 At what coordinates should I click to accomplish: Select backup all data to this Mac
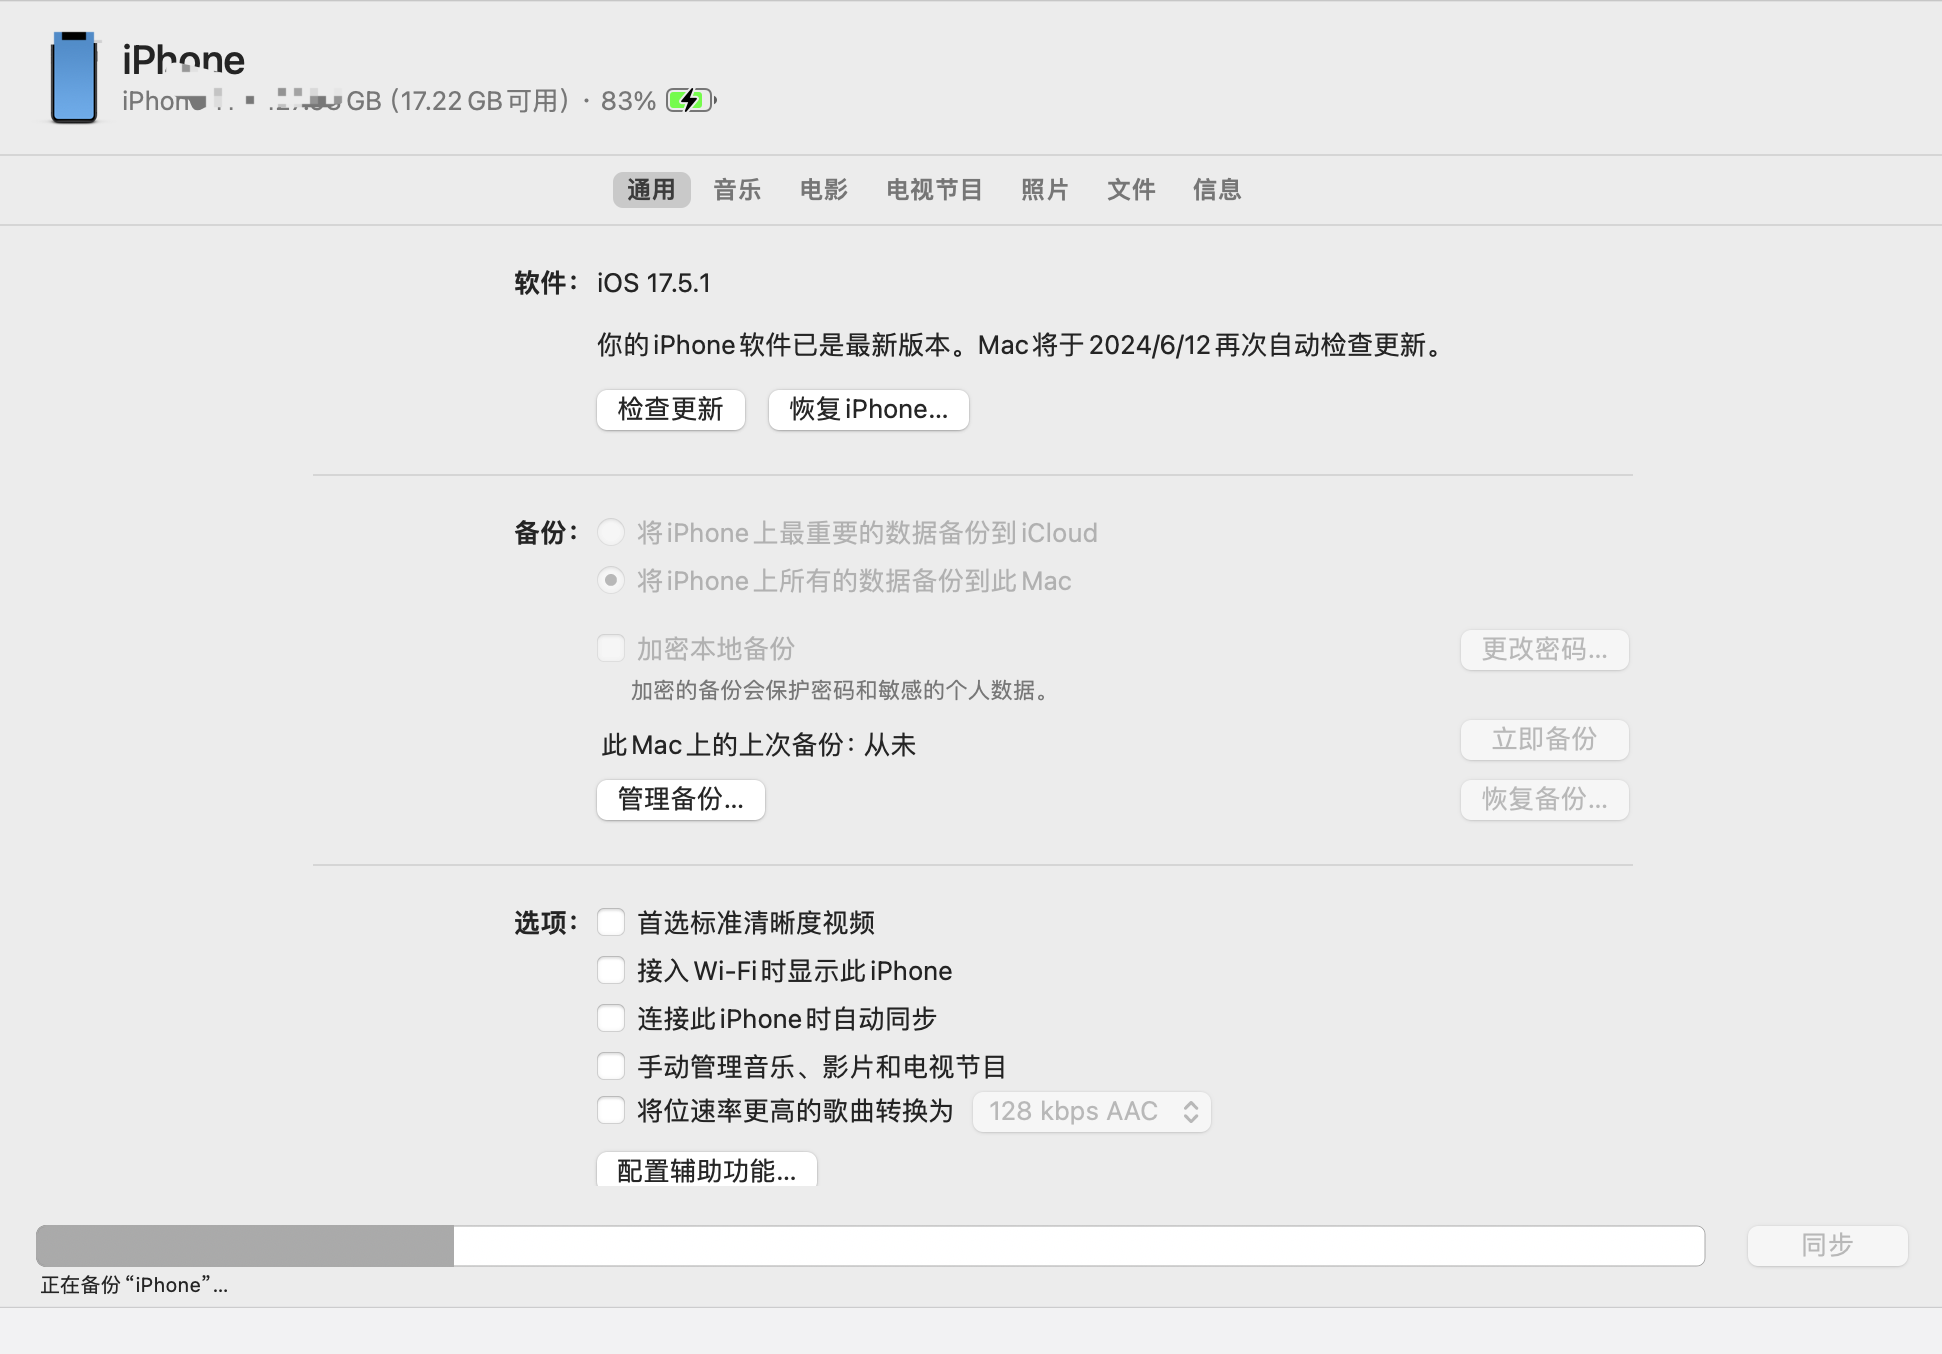(611, 580)
